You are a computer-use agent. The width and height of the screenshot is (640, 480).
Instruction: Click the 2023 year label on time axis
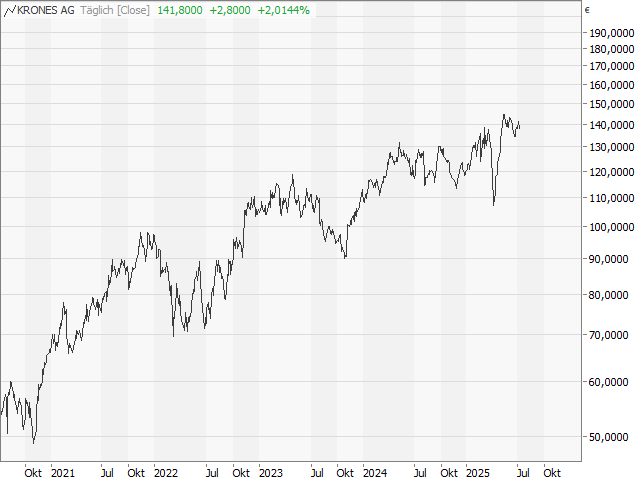click(271, 473)
